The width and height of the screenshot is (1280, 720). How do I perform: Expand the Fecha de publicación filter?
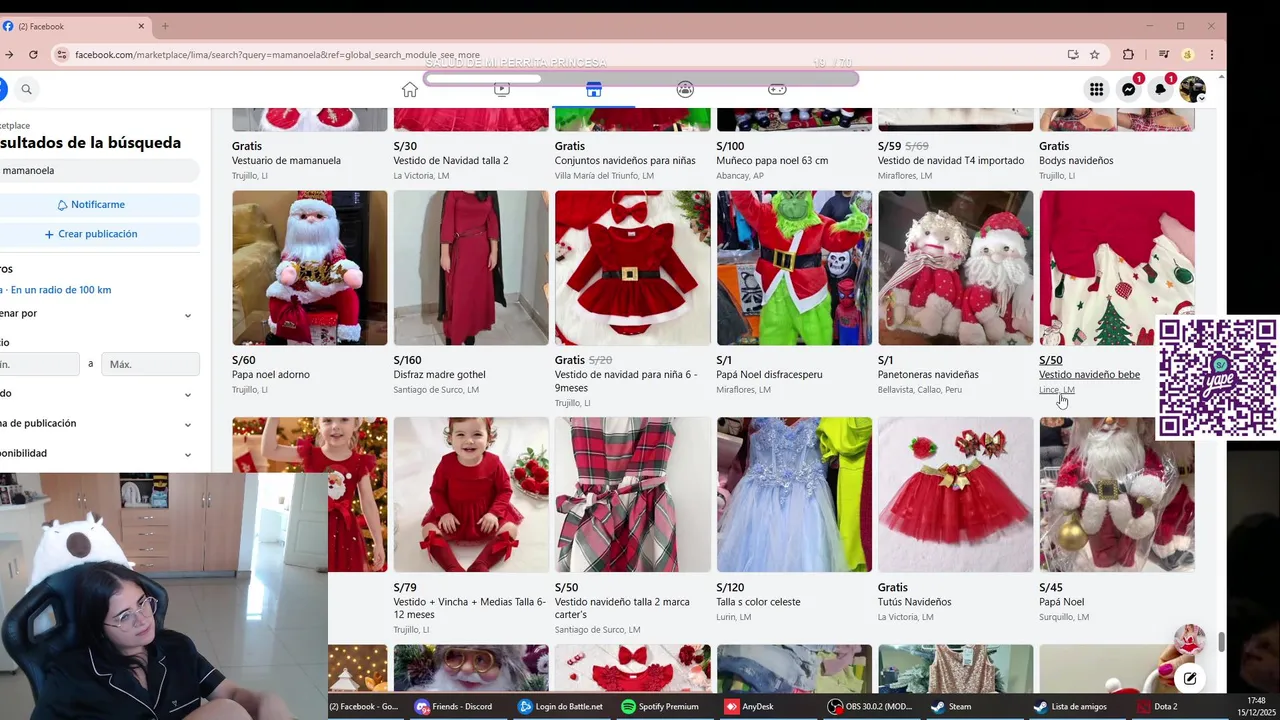pyautogui.click(x=187, y=424)
